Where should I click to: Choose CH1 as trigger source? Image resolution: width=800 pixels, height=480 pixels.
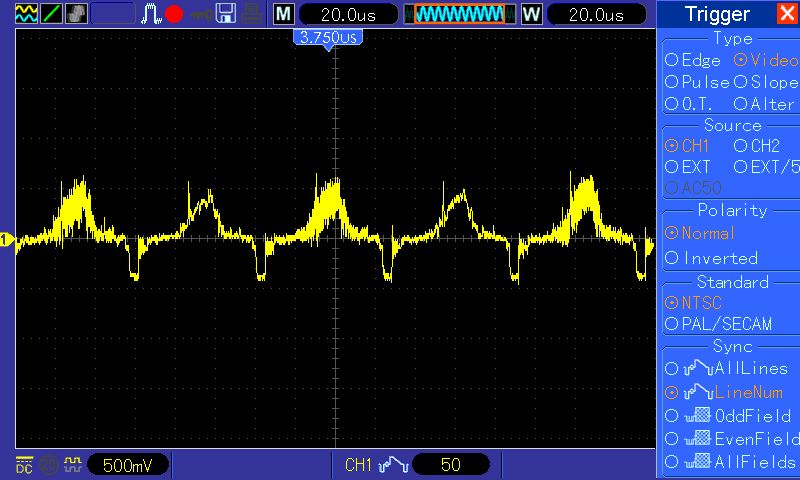(687, 146)
